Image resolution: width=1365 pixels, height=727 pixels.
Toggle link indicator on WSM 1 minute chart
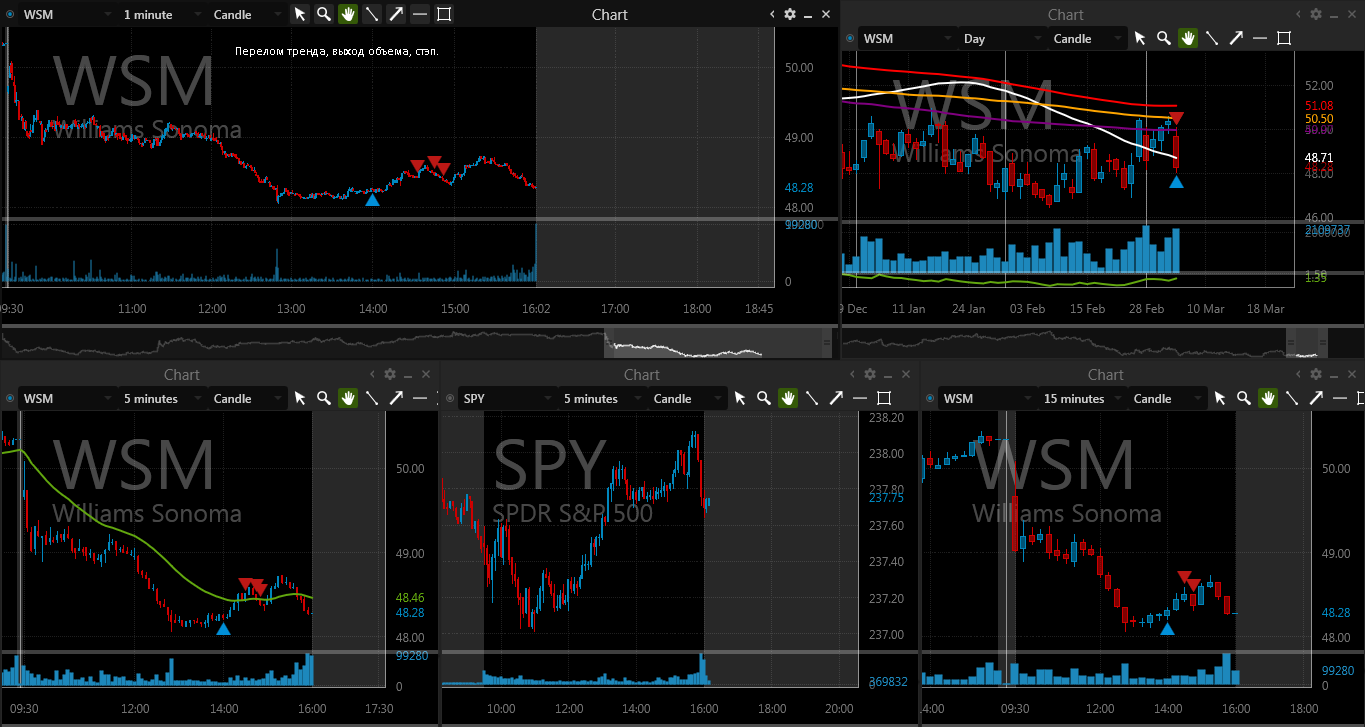[x=10, y=15]
